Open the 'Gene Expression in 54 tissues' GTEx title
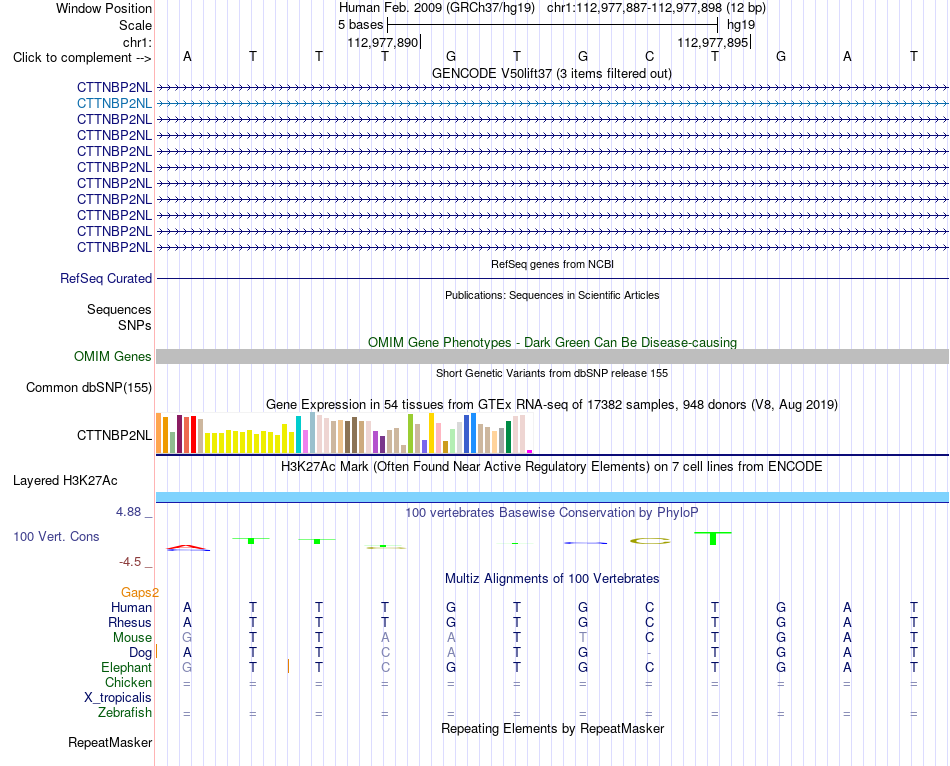The image size is (950, 766). click(552, 404)
